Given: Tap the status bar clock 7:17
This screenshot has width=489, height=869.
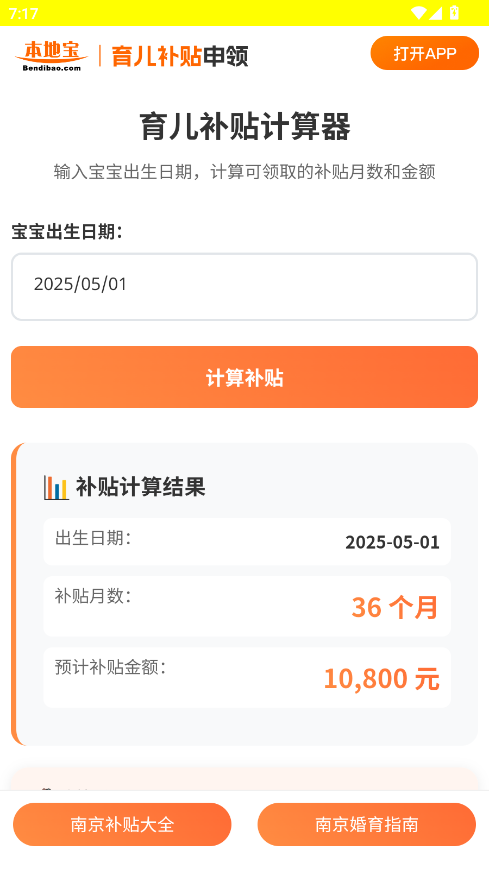Looking at the screenshot, I should coord(24,13).
